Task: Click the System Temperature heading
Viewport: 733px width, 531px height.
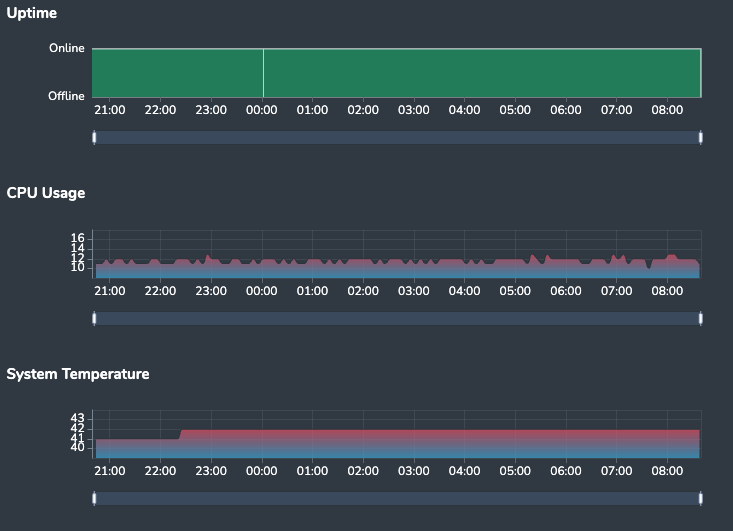Action: pyautogui.click(x=78, y=374)
